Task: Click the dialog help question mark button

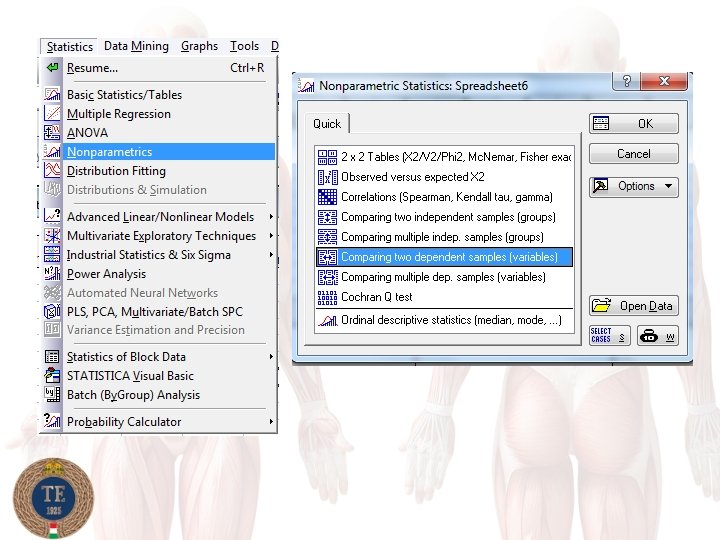Action: [x=626, y=81]
